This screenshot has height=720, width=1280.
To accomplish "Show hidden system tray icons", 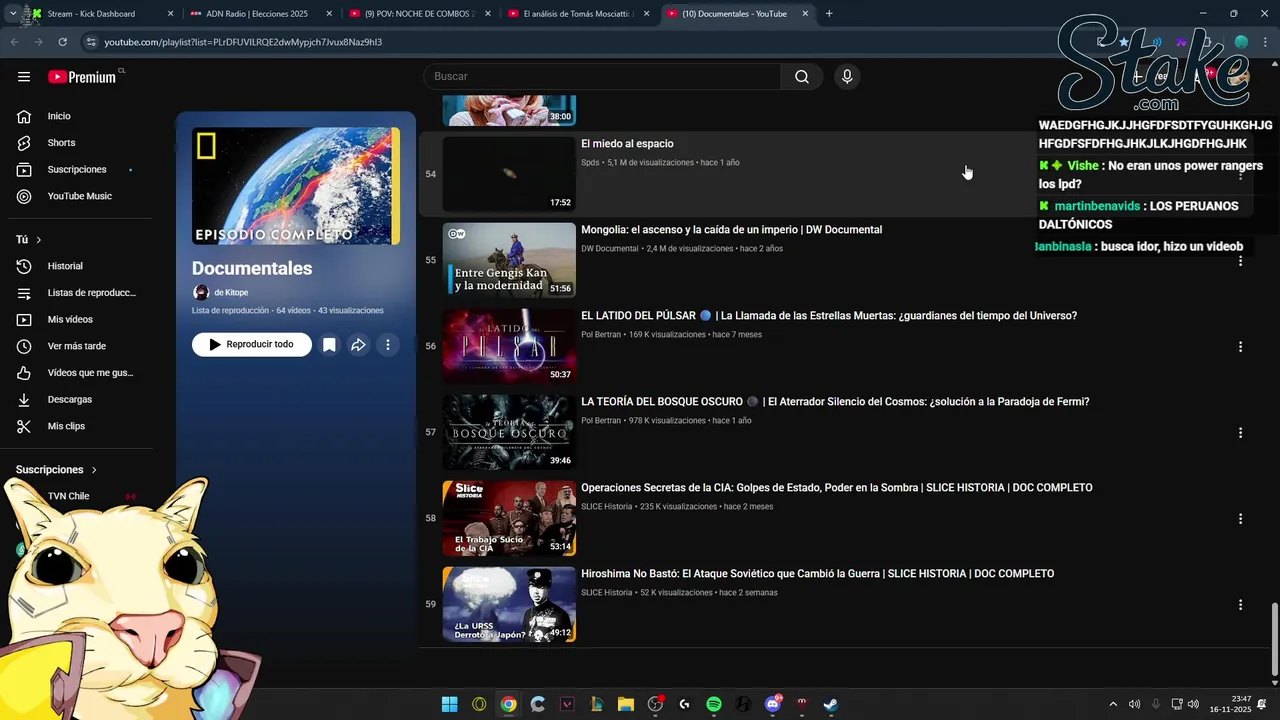I will click(1113, 704).
